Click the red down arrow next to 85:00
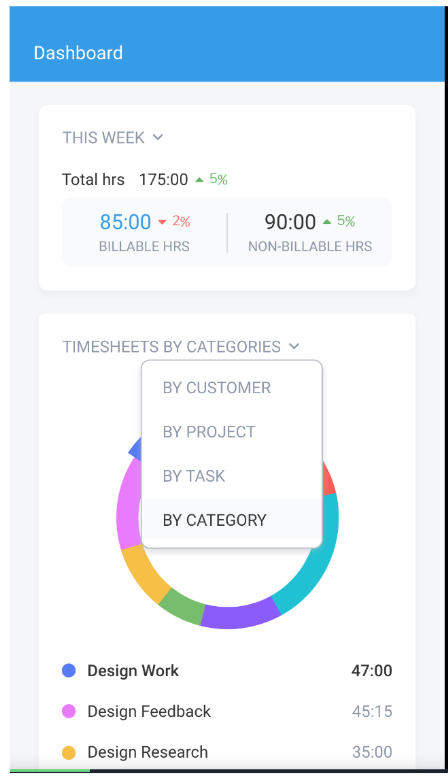The height and width of the screenshot is (776, 448). click(162, 222)
